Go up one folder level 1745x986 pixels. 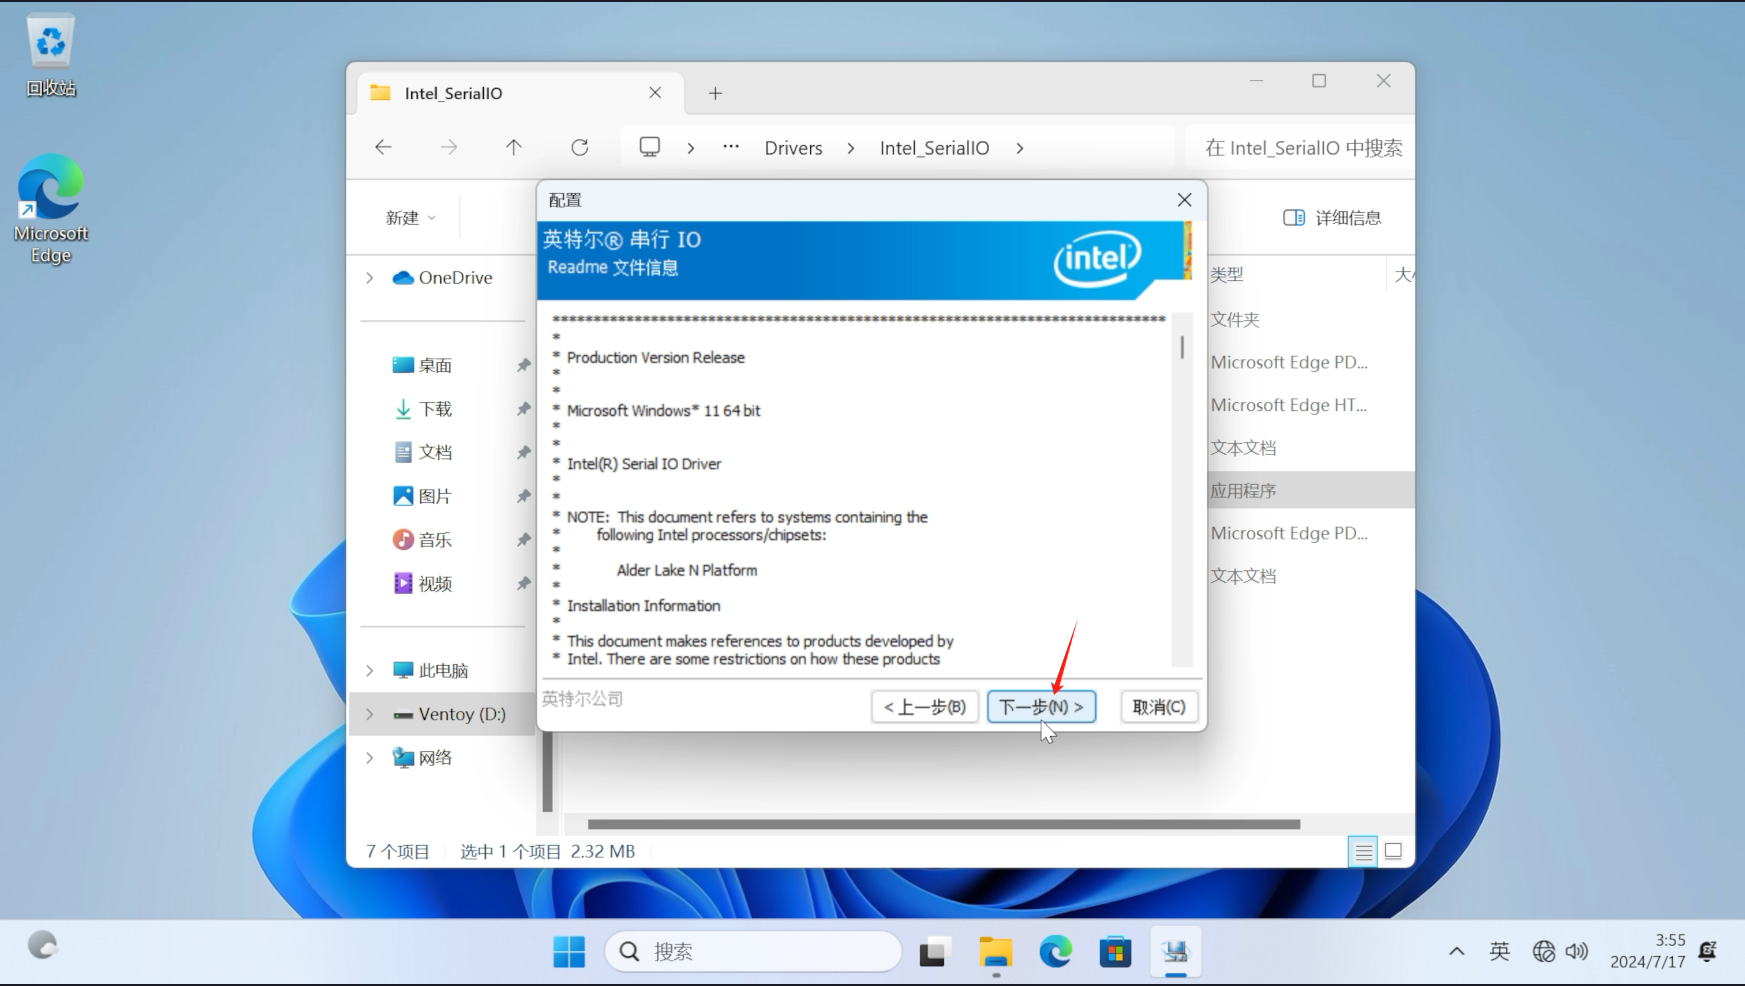pyautogui.click(x=514, y=147)
